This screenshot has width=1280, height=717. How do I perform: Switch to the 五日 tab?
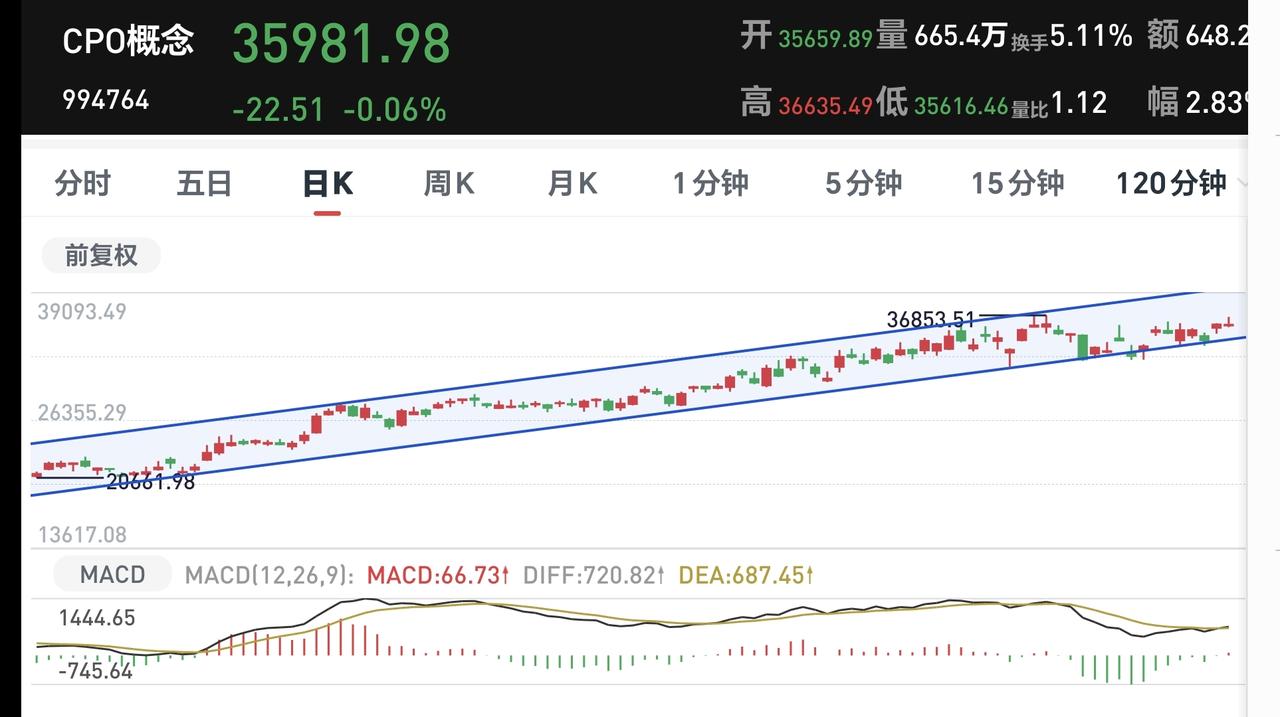pos(205,184)
